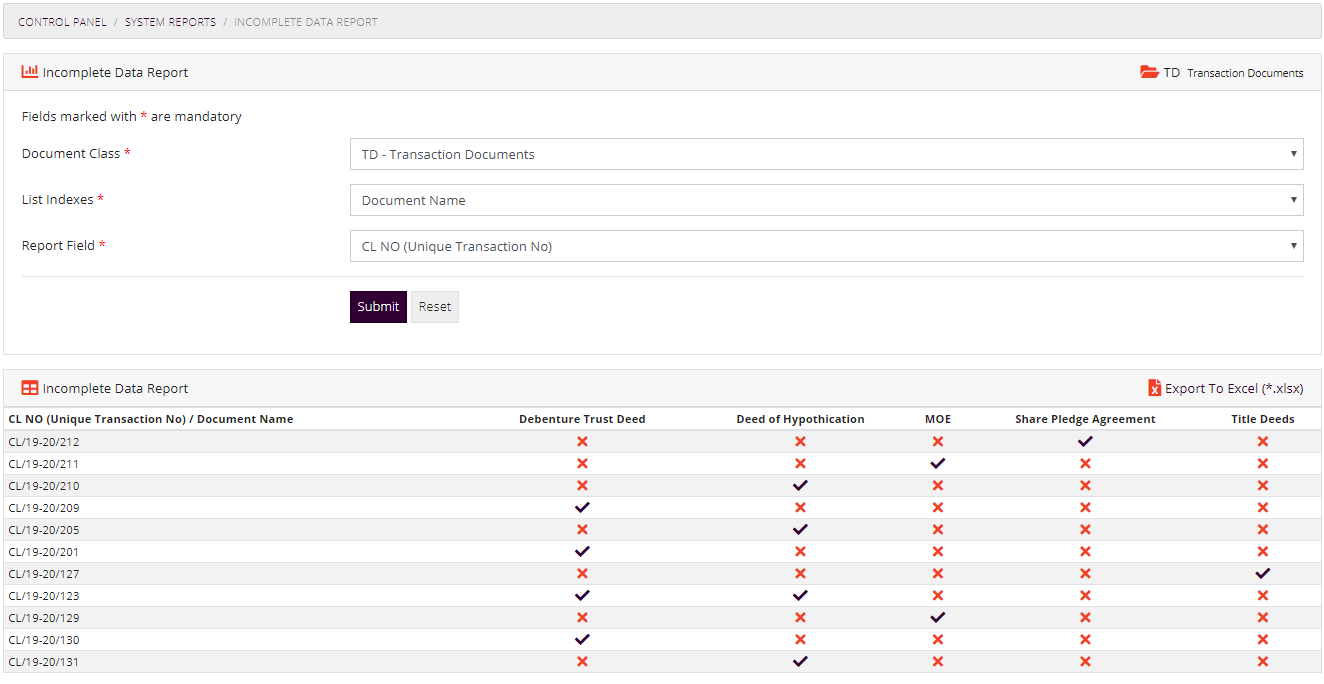Click the bar chart icon beside Incomplete Data Report
This screenshot has height=684, width=1324.
pos(30,72)
